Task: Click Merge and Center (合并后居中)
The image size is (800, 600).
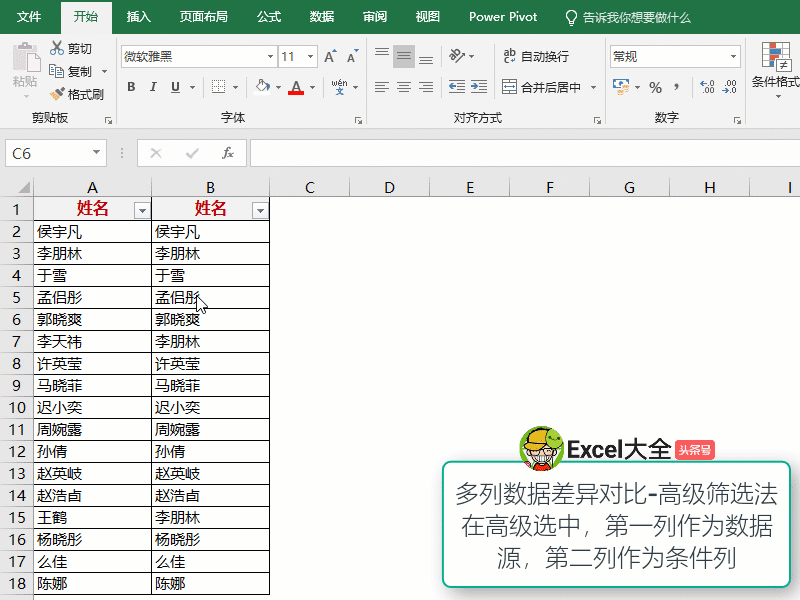Action: click(x=541, y=87)
